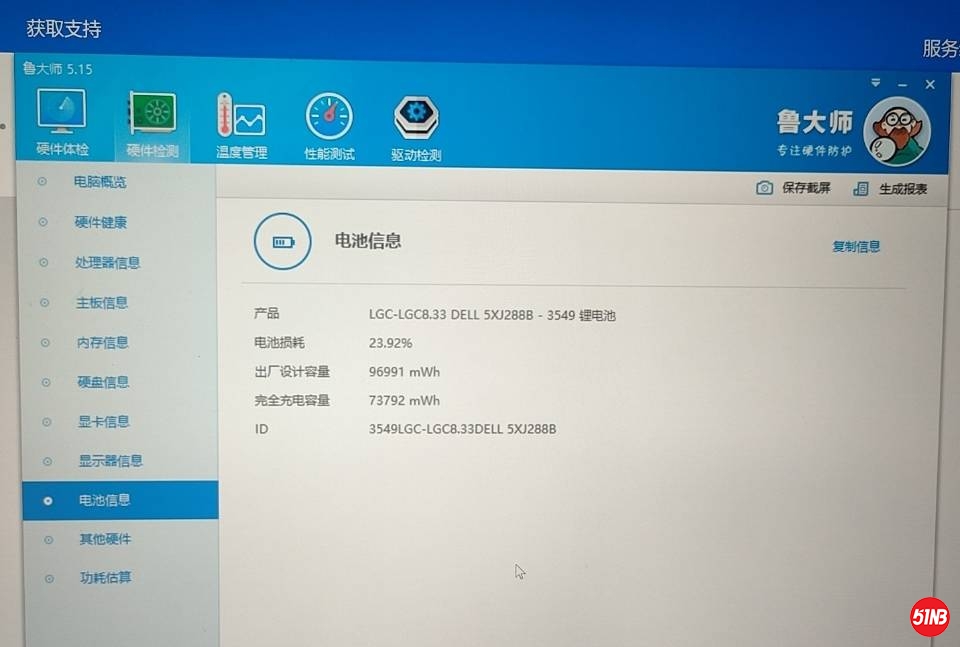This screenshot has height=647, width=960.
Task: Select the highlighted 电池信息 sidebar item
Action: pos(120,500)
